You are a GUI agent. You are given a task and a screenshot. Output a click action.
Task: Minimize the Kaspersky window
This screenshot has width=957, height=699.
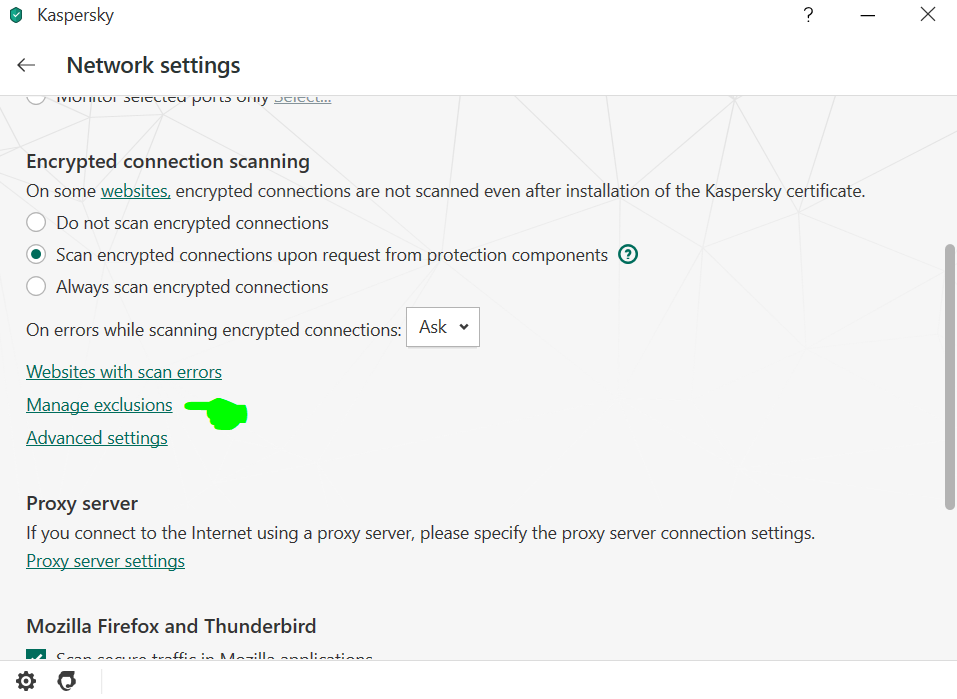pos(865,15)
